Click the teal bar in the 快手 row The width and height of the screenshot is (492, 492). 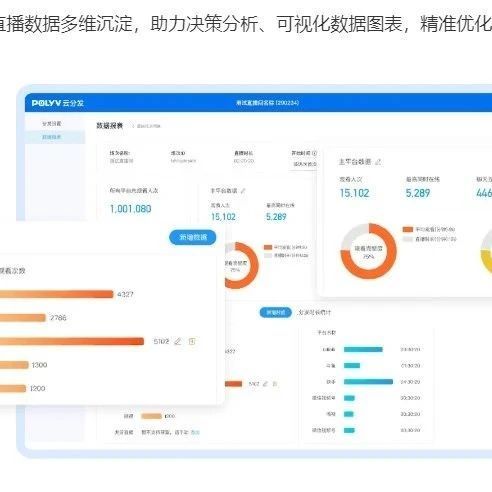[368, 382]
